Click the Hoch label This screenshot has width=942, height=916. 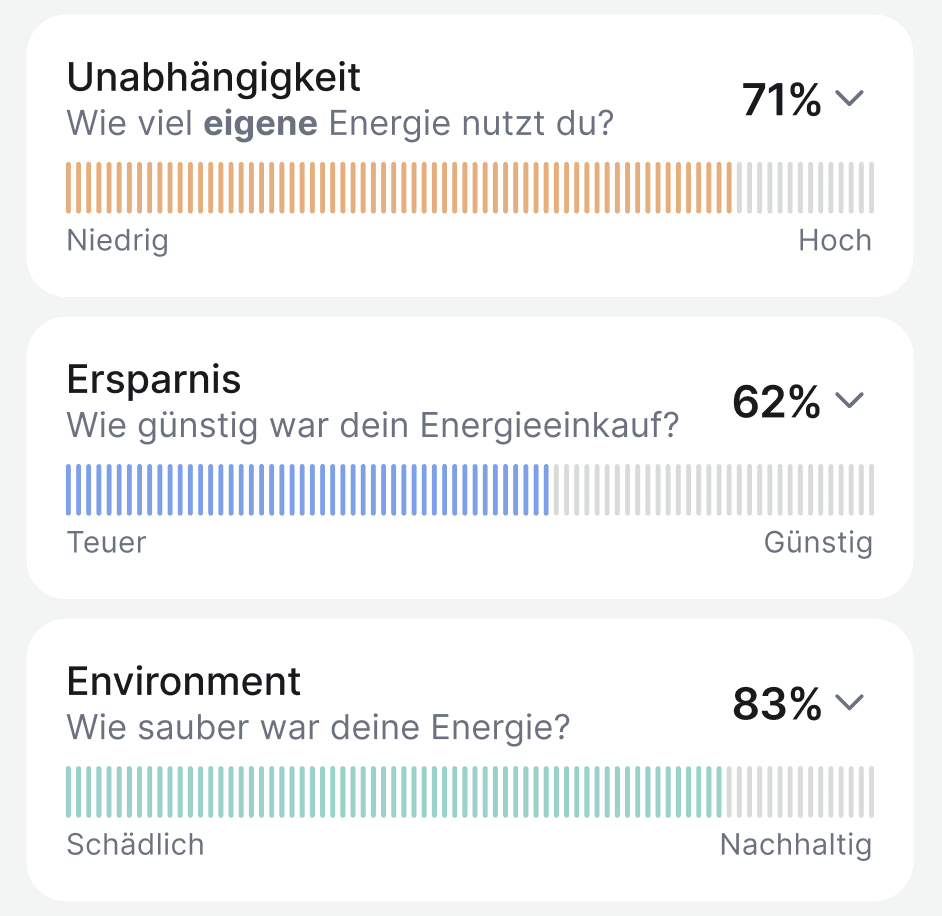coord(836,240)
